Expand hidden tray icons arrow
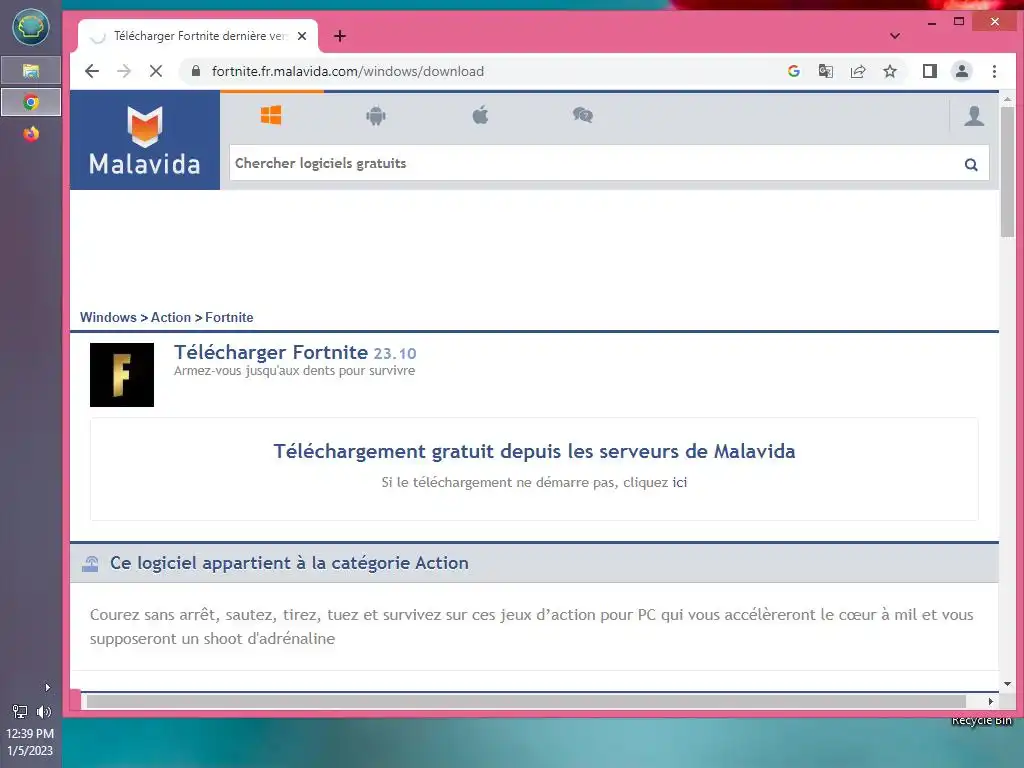 coord(47,687)
